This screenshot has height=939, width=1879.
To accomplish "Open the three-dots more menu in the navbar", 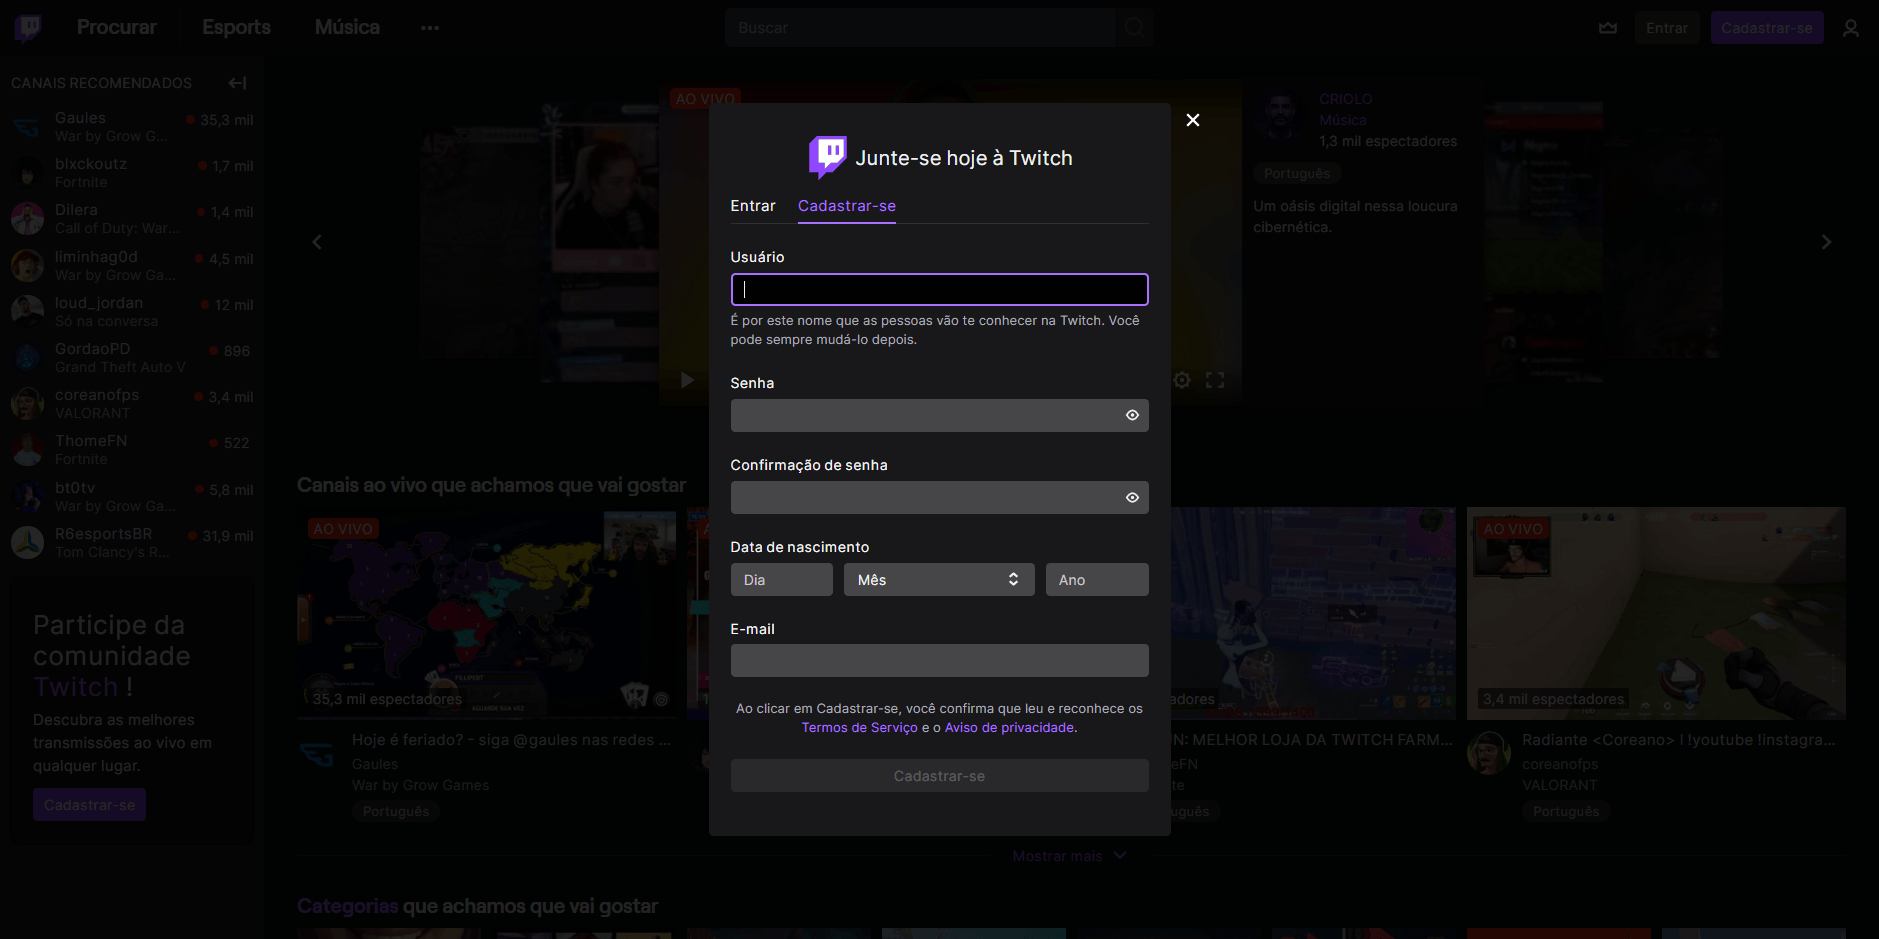I will click(x=430, y=28).
